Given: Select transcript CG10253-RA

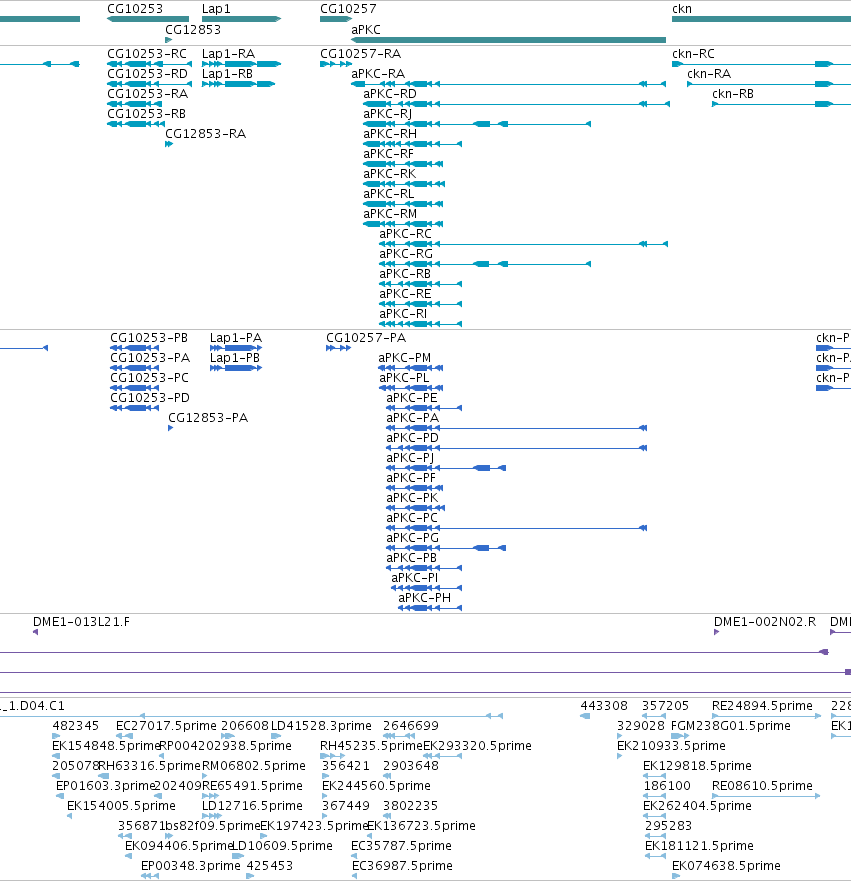Looking at the screenshot, I should click(136, 104).
